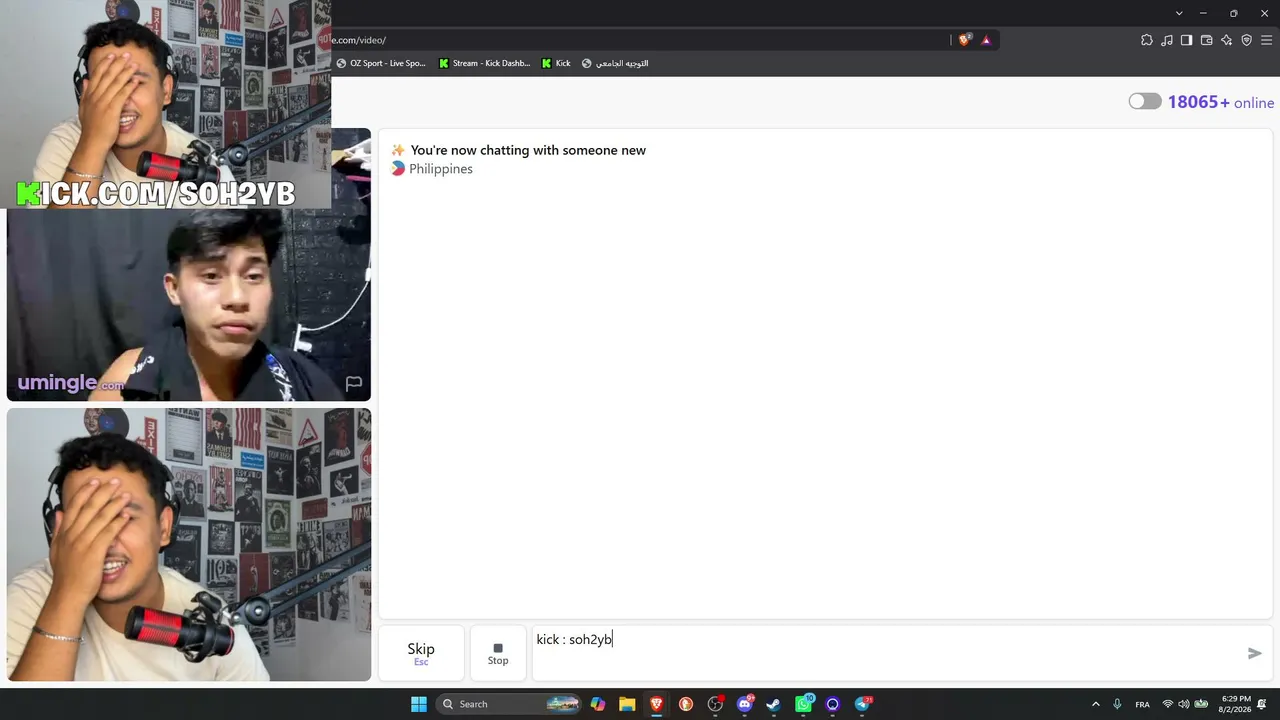Open the volume control in system tray

[1184, 704]
